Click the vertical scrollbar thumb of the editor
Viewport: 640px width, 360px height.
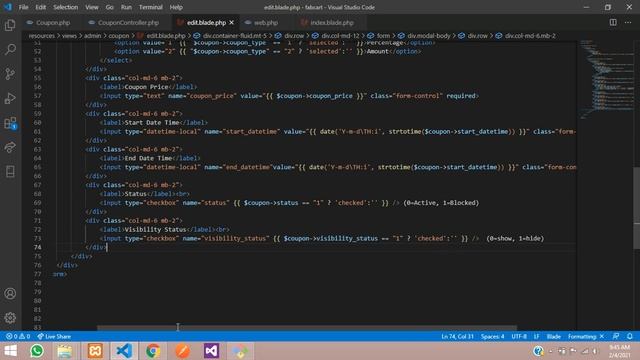636,208
